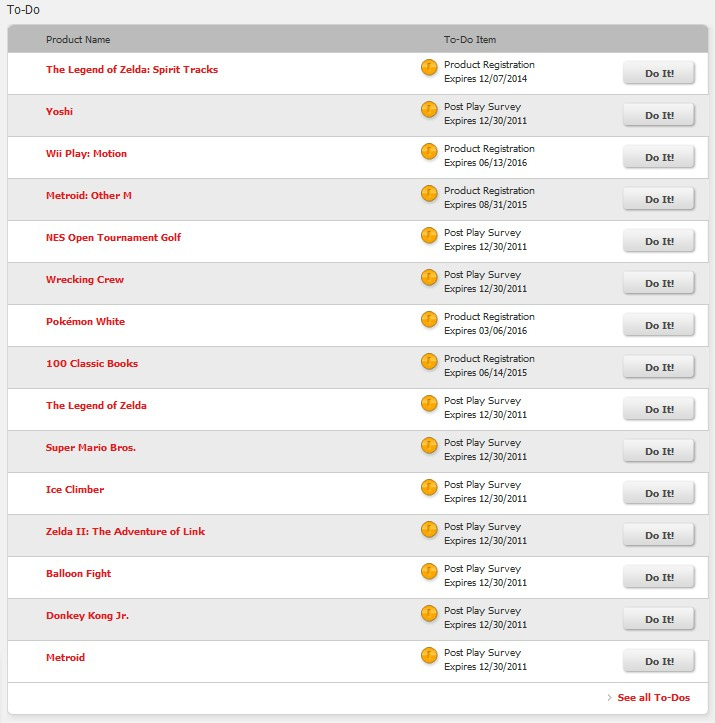Screen dimensions: 715x723
Task: Click the coin icon in the Yoshi row
Action: 429,109
